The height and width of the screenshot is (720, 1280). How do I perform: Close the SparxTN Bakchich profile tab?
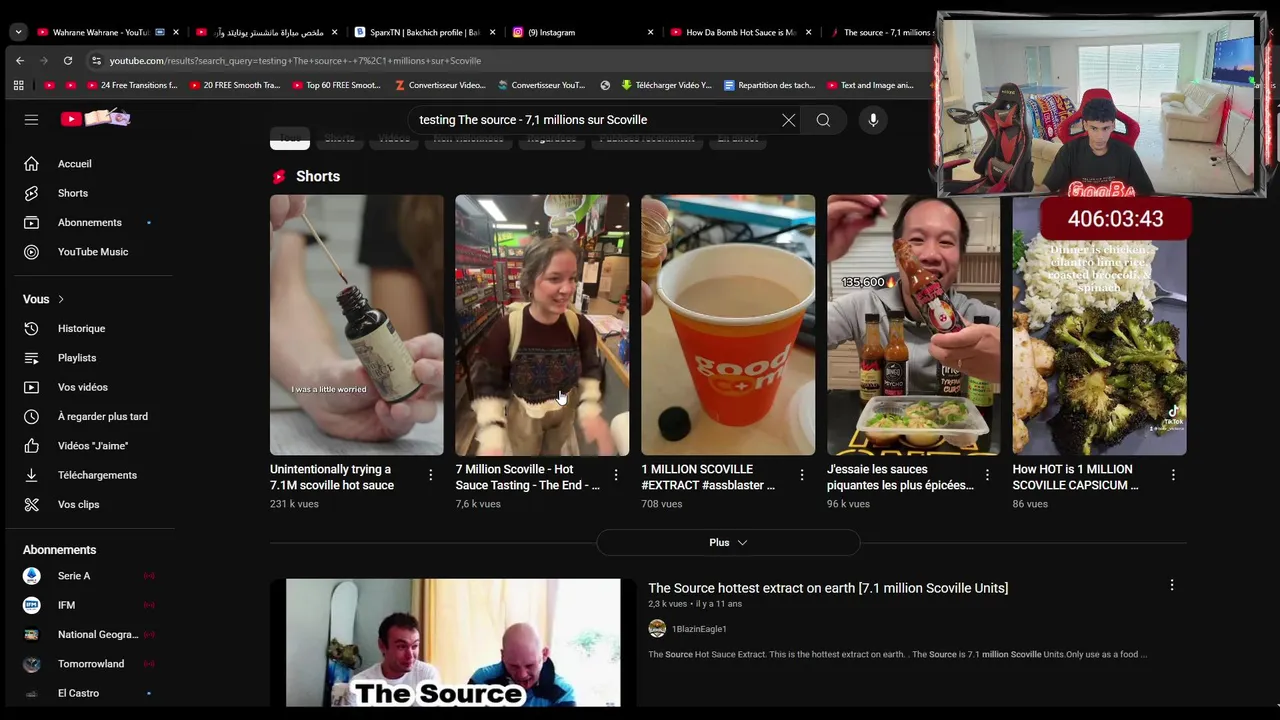coord(492,32)
